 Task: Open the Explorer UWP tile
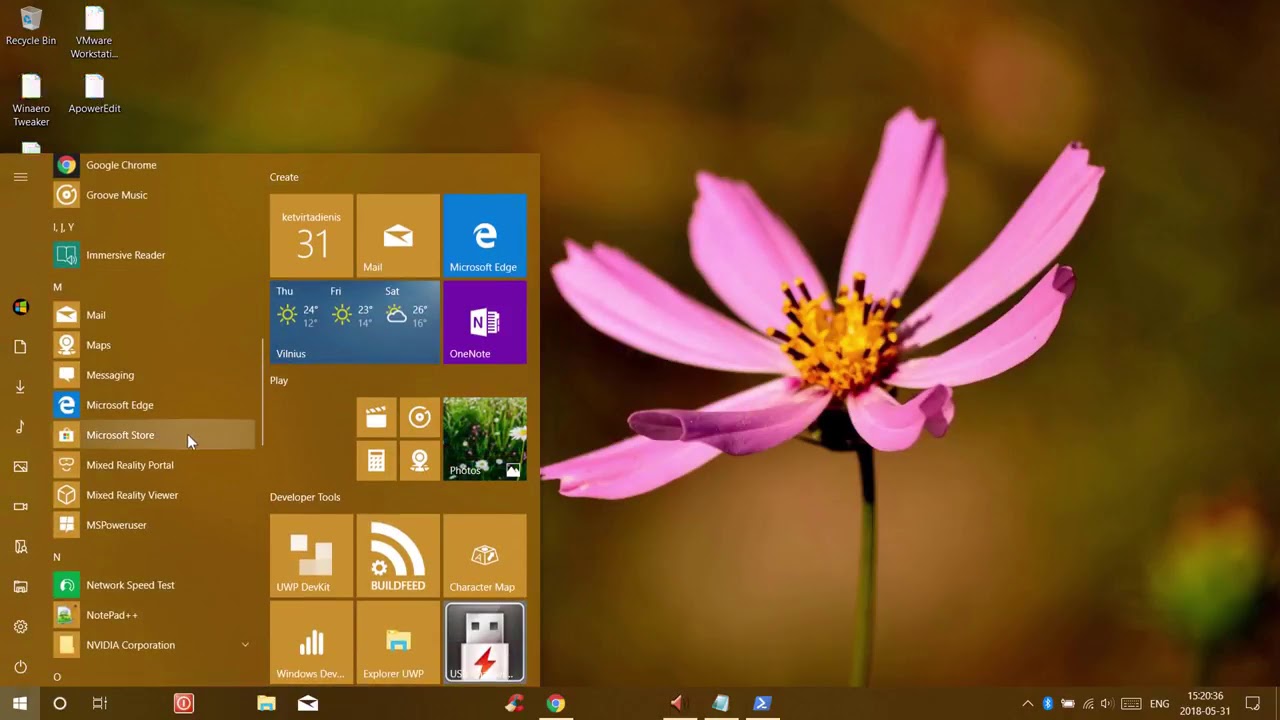tap(398, 643)
